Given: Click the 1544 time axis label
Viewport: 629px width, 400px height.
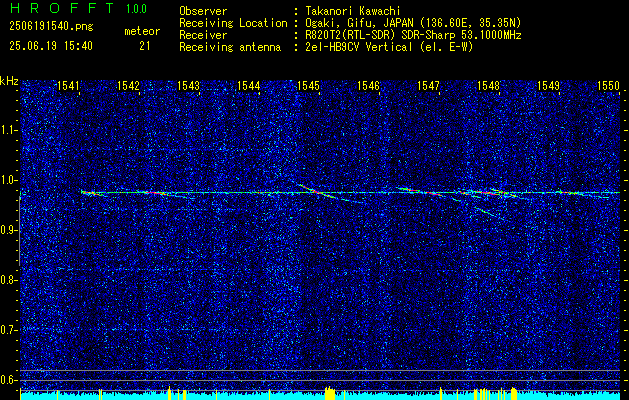Looking at the screenshot, I should tap(248, 85).
